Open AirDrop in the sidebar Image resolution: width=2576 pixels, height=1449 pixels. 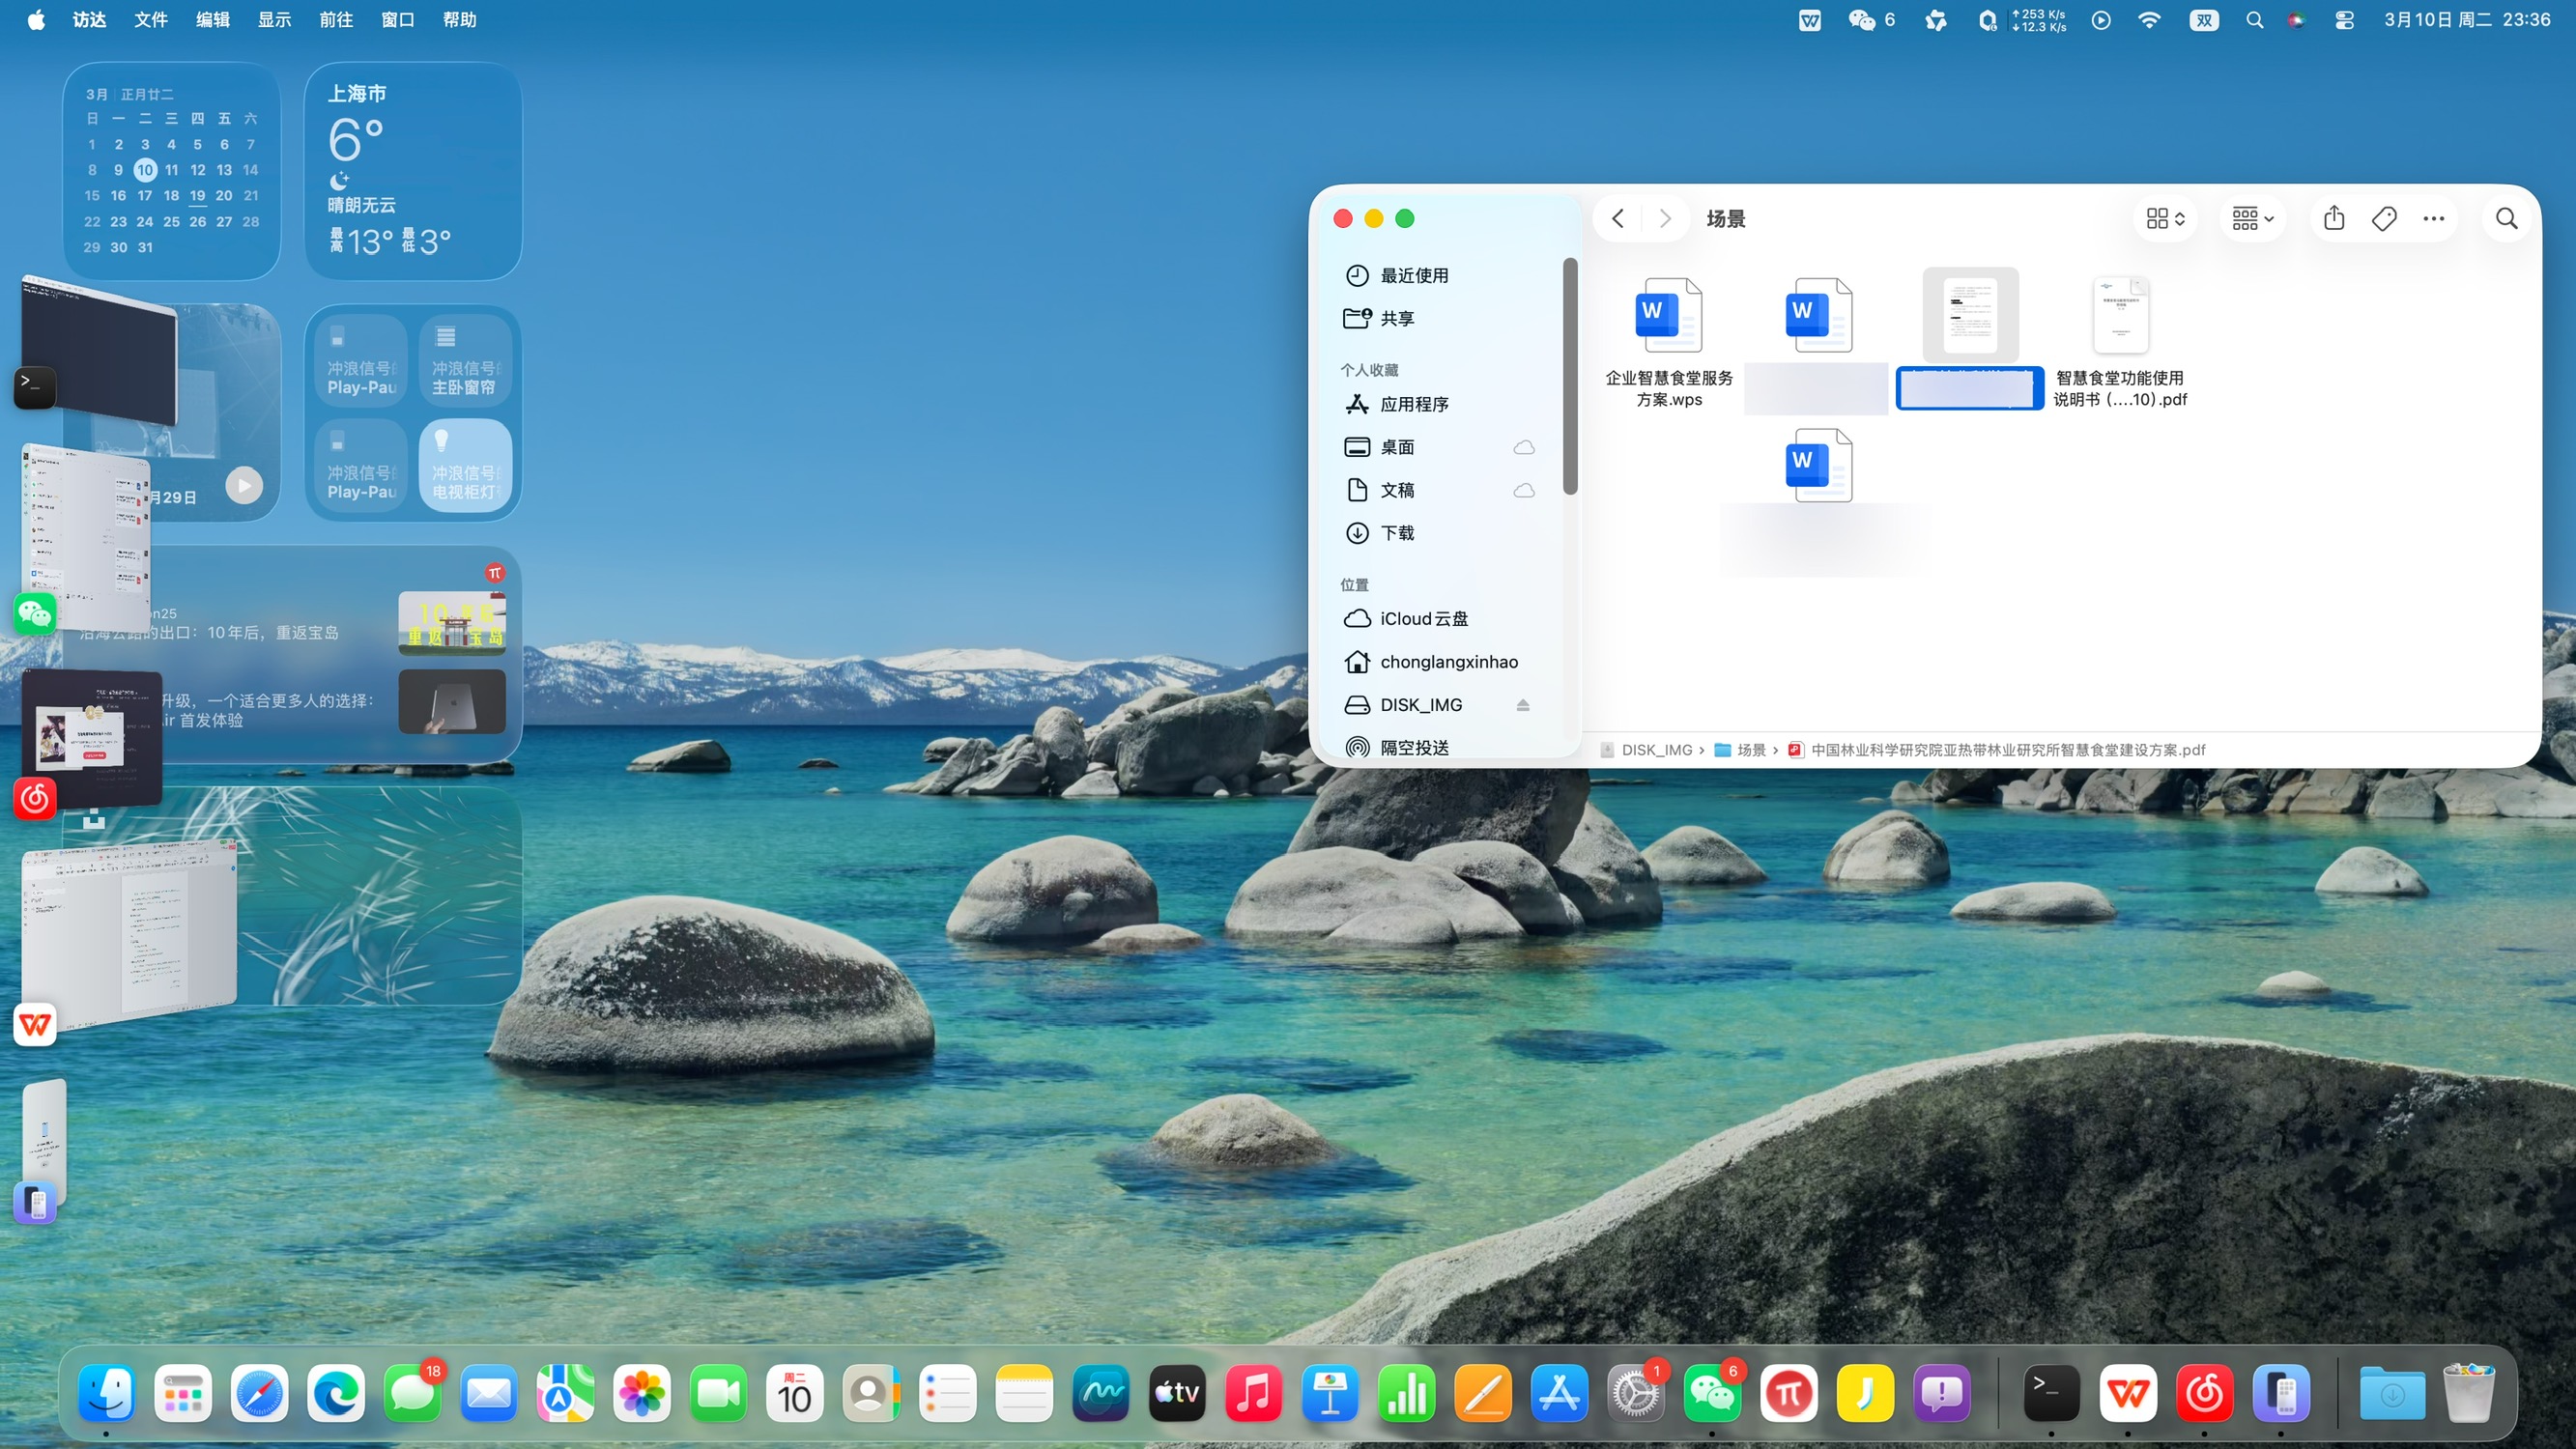[1413, 747]
